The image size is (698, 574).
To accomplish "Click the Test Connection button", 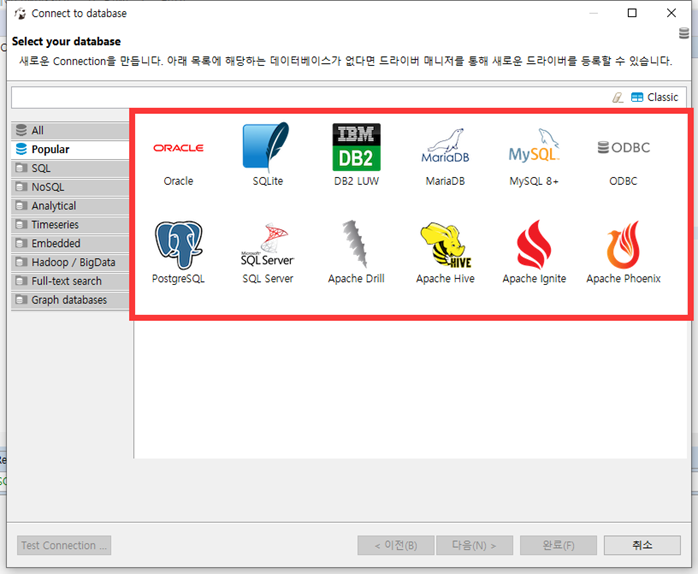I will [64, 545].
